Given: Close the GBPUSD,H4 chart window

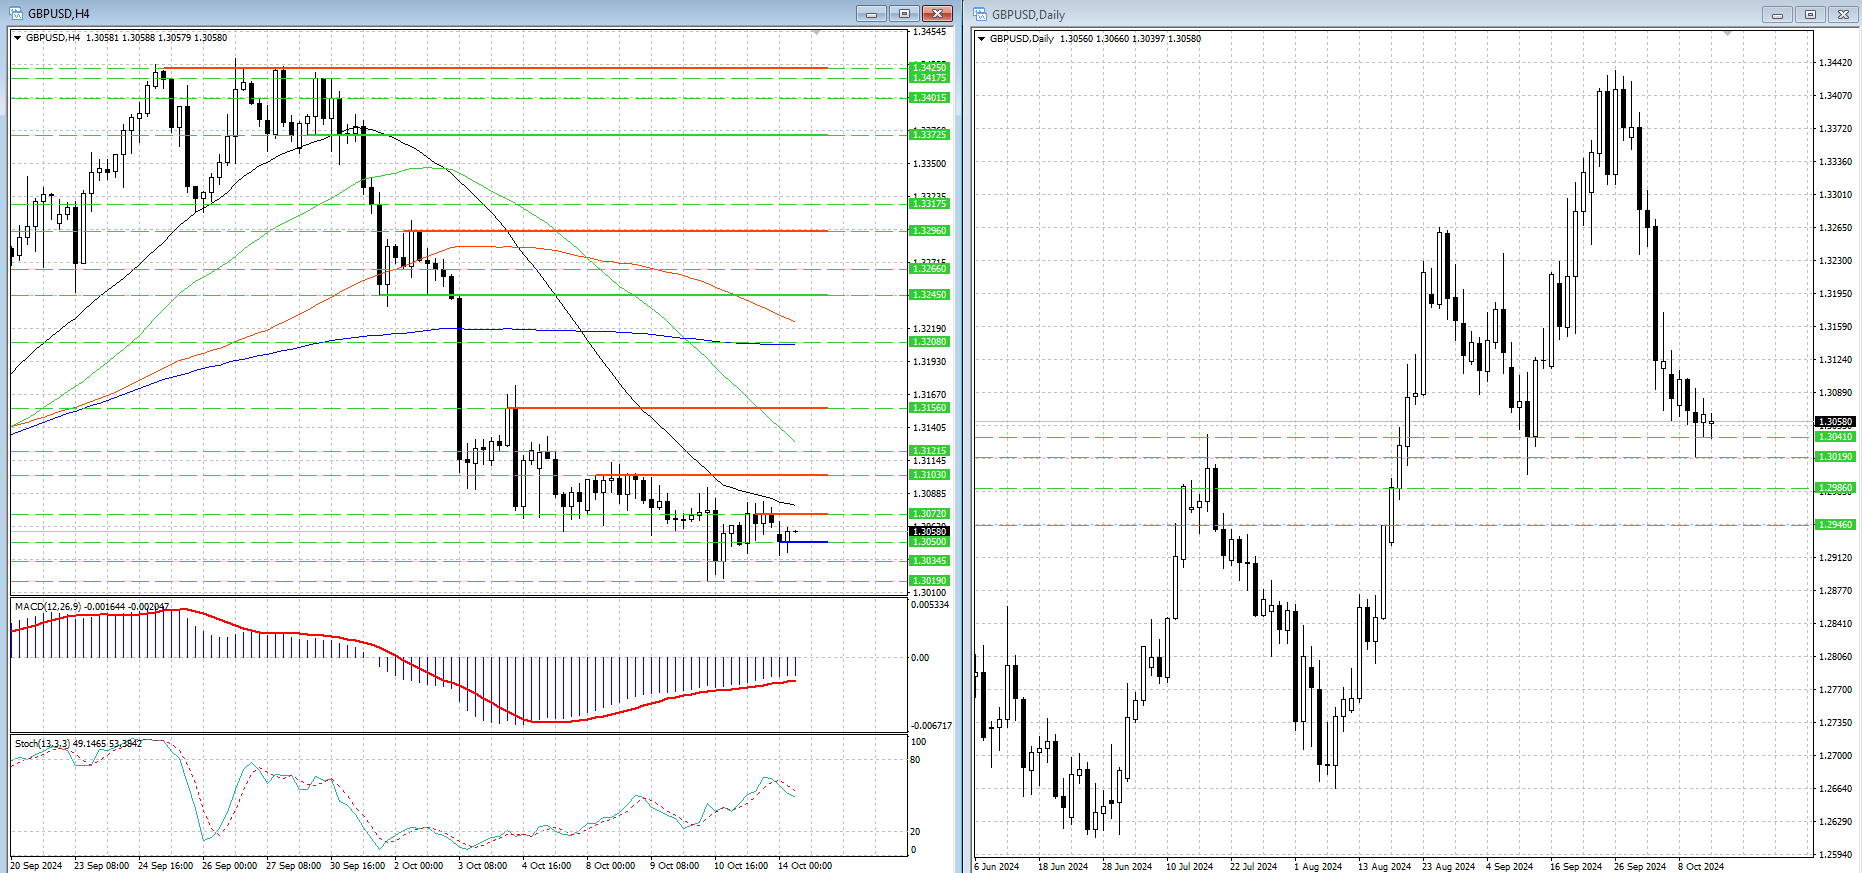Looking at the screenshot, I should [x=937, y=14].
